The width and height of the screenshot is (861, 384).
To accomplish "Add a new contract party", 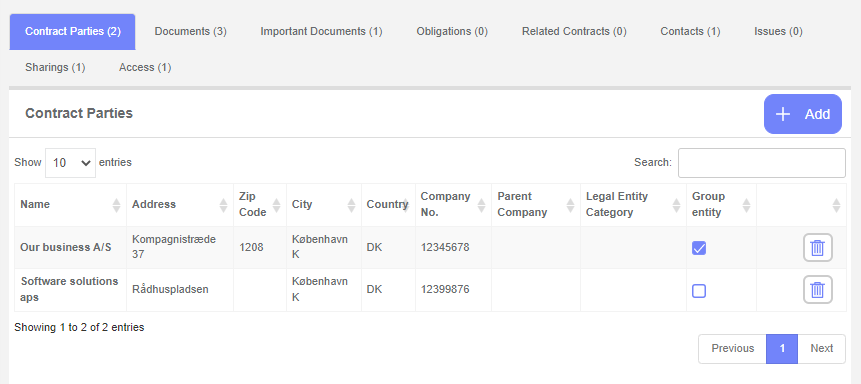I will [802, 114].
